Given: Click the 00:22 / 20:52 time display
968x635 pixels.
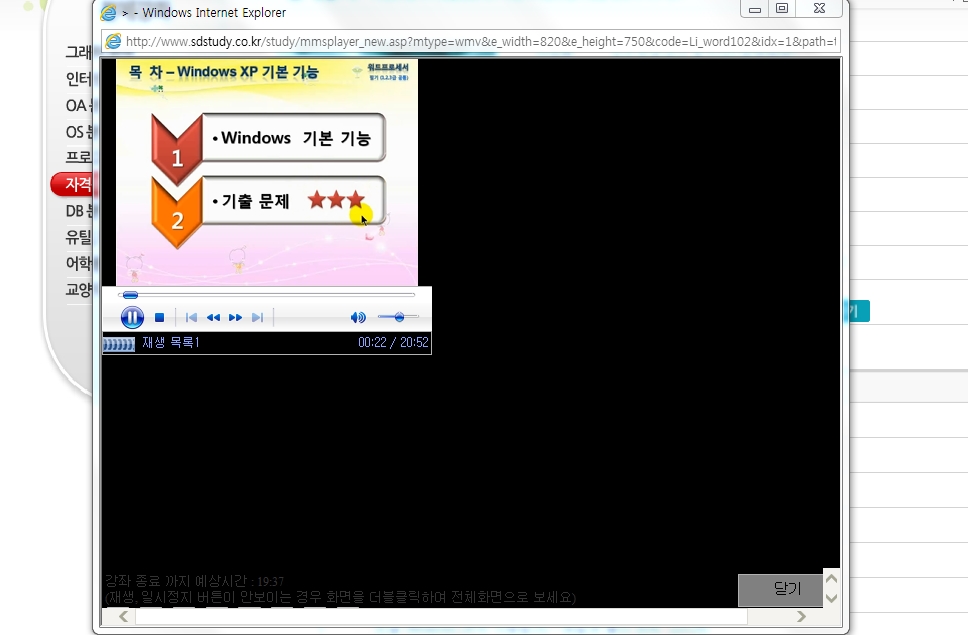Looking at the screenshot, I should point(393,342).
